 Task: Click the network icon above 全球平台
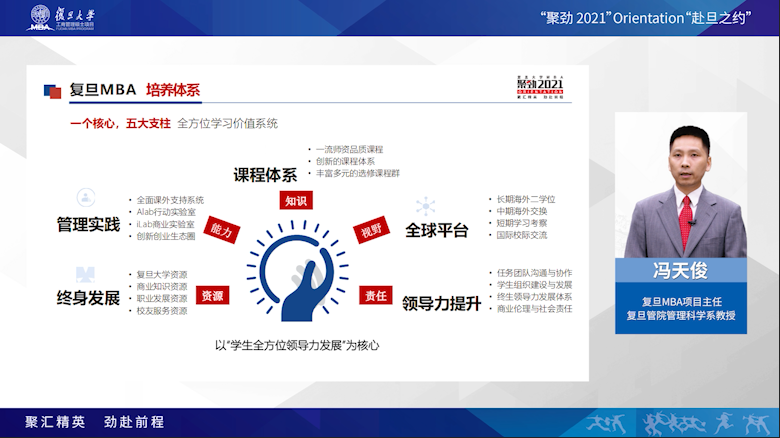pos(425,206)
